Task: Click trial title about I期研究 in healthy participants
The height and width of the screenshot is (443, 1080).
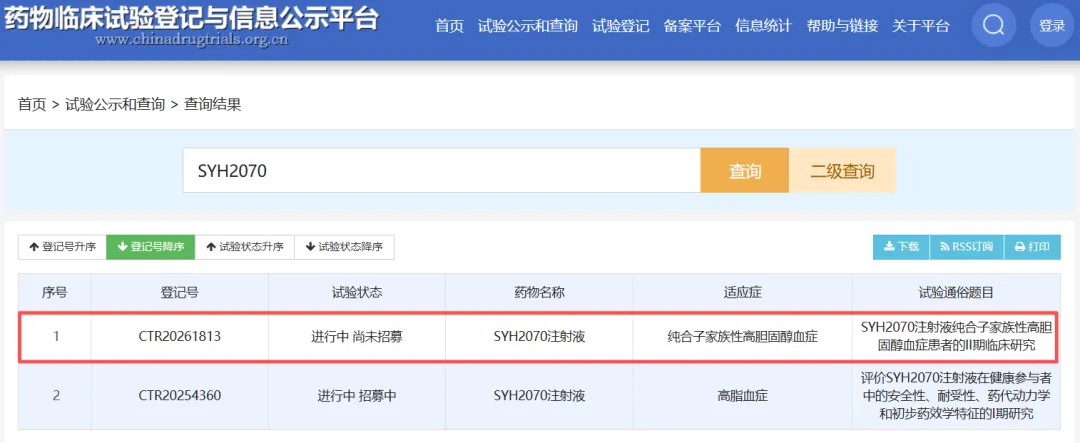Action: (956, 395)
